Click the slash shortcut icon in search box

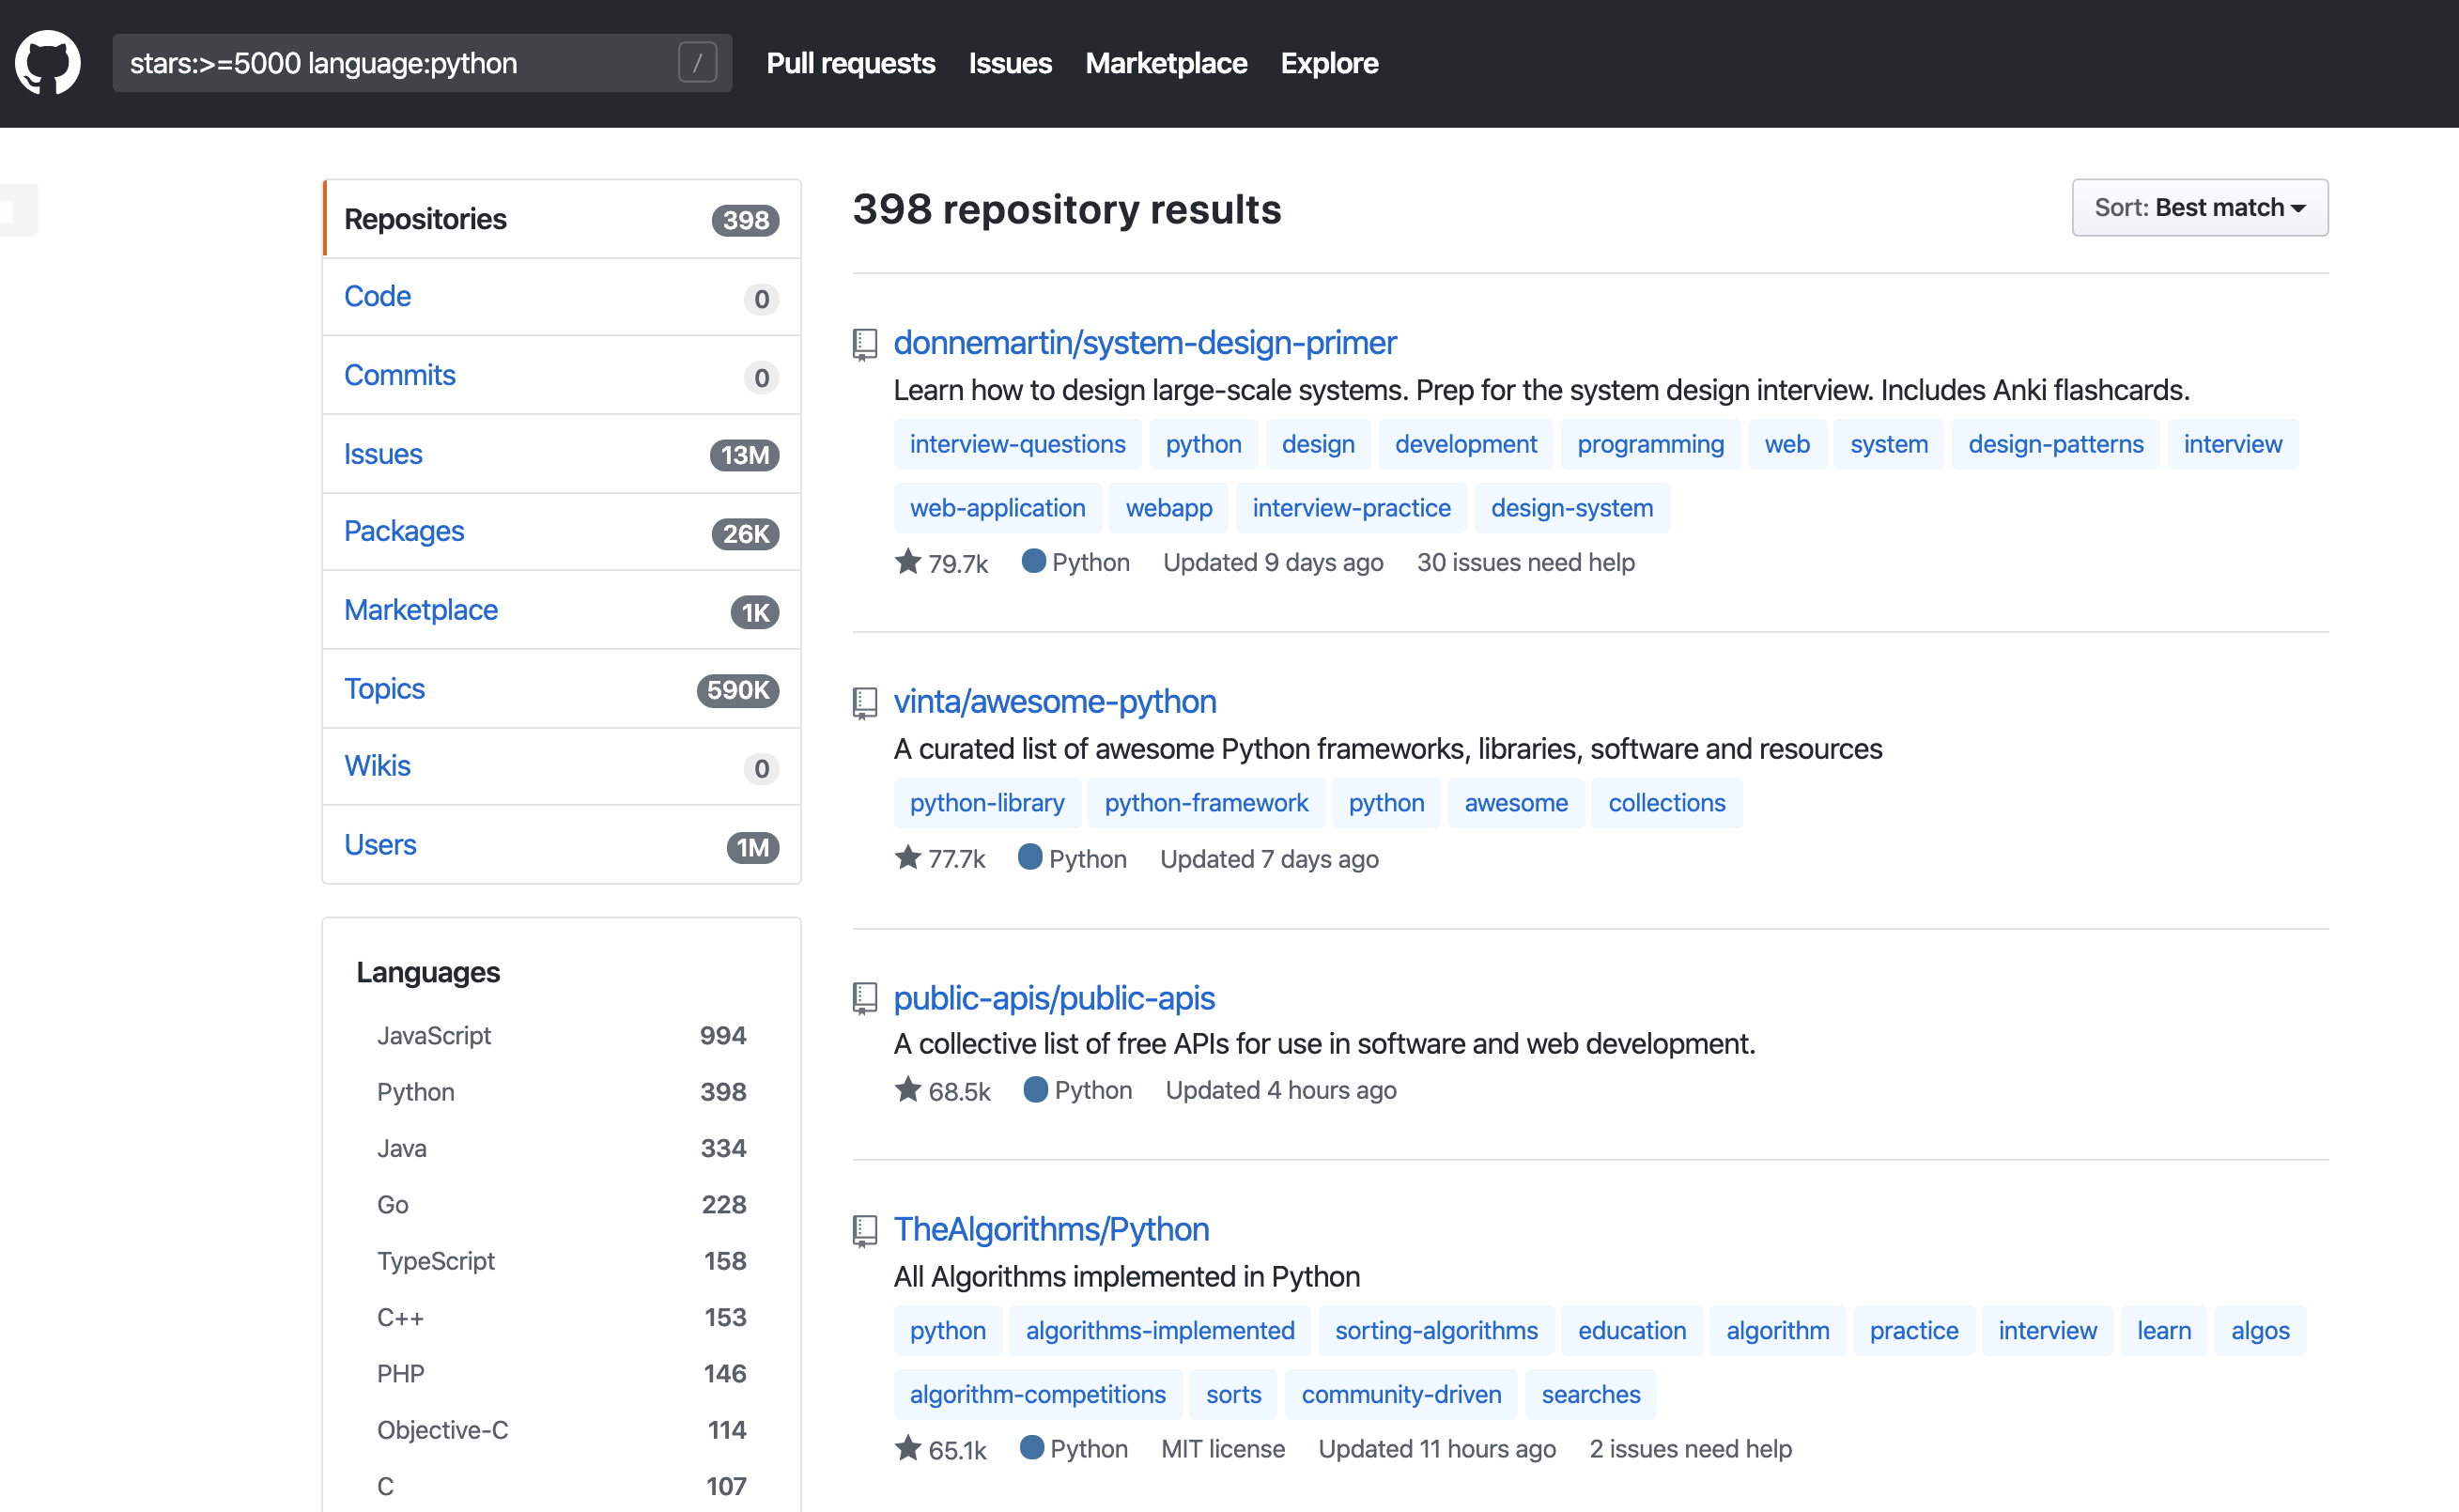click(x=697, y=63)
